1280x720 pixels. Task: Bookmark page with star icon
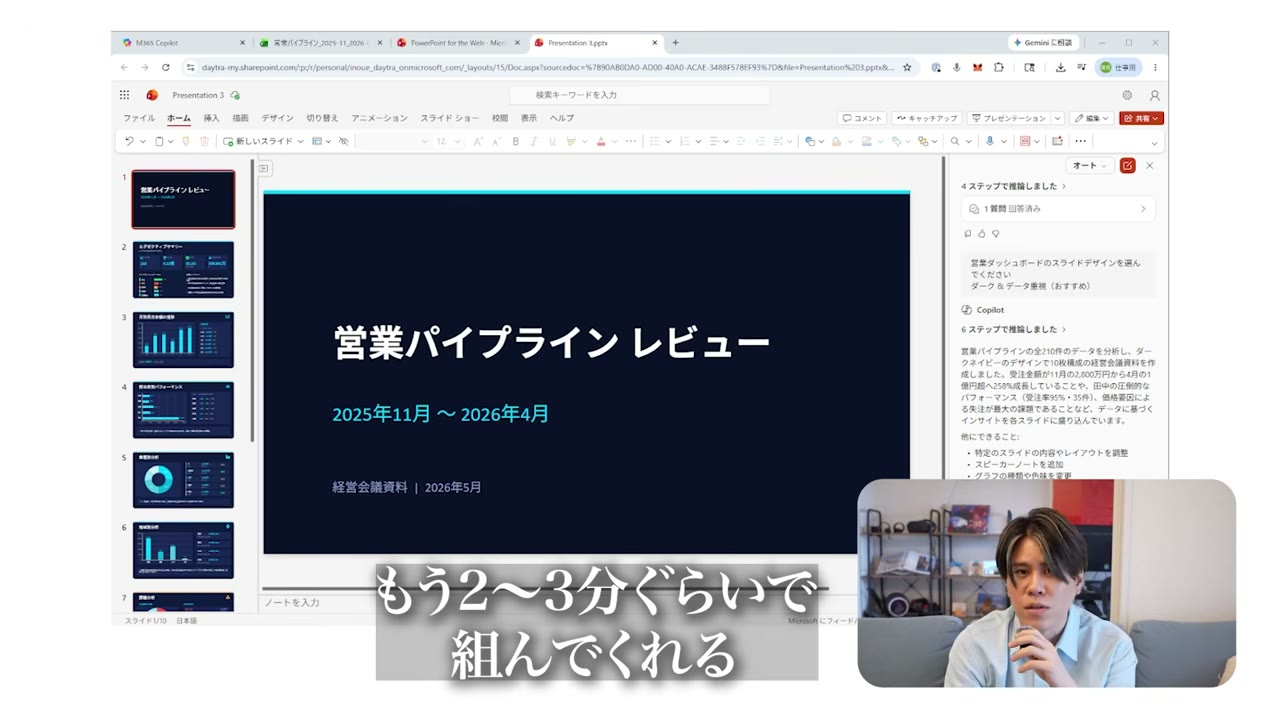tap(907, 68)
